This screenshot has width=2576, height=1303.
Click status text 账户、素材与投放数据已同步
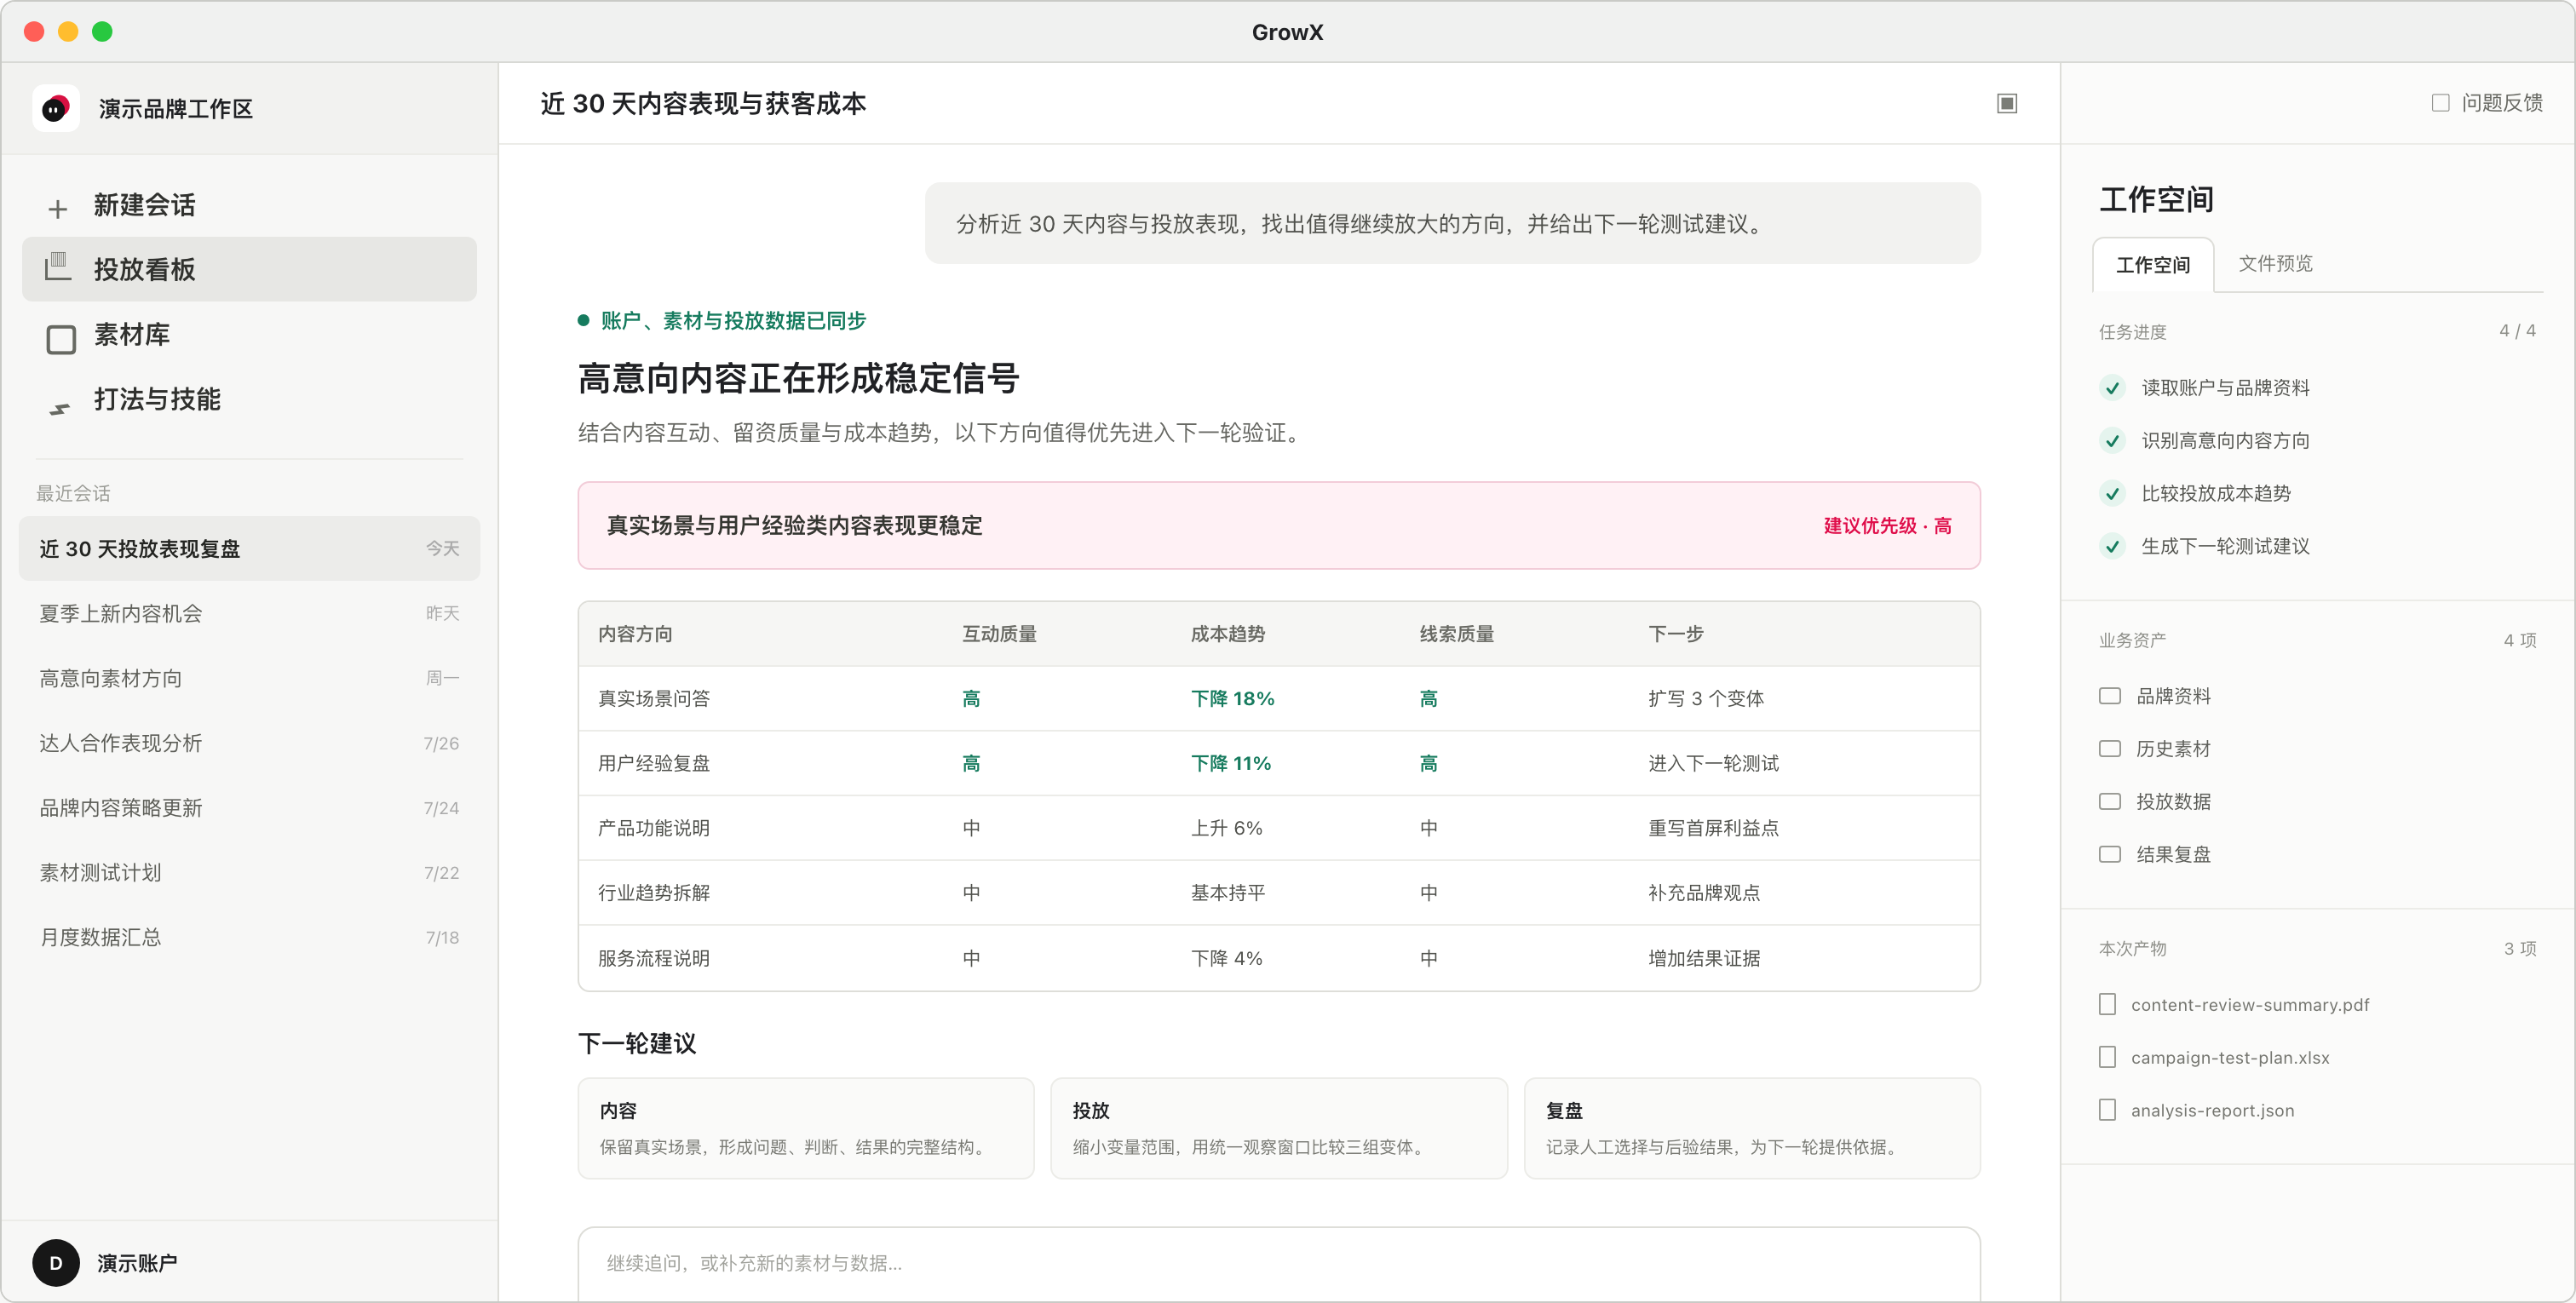(x=733, y=320)
